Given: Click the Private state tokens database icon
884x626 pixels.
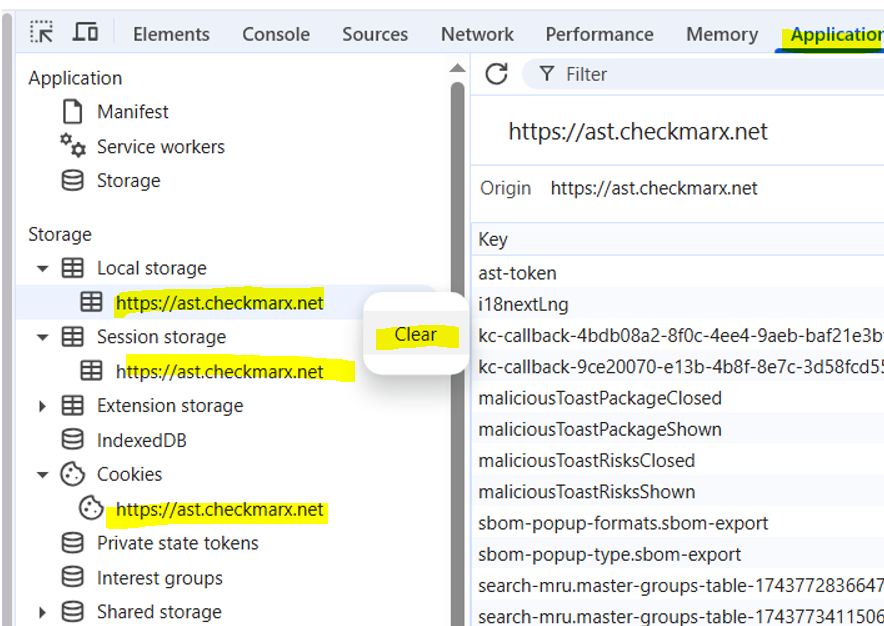Looking at the screenshot, I should point(72,543).
